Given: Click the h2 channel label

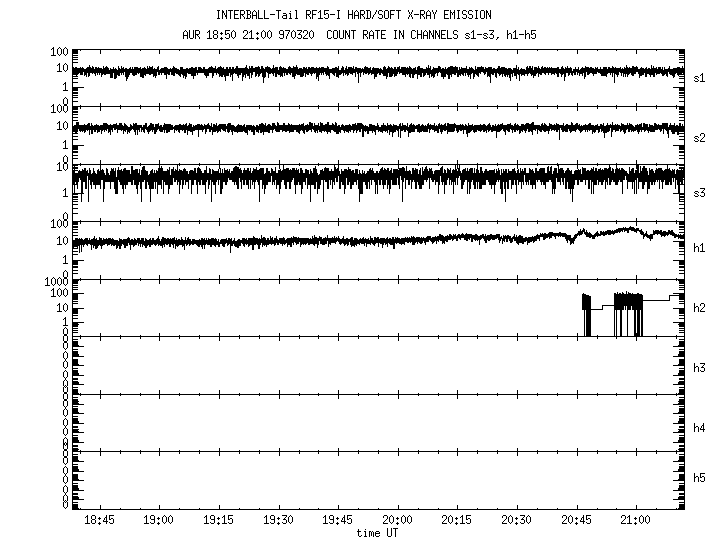Looking at the screenshot, I should coord(700,308).
